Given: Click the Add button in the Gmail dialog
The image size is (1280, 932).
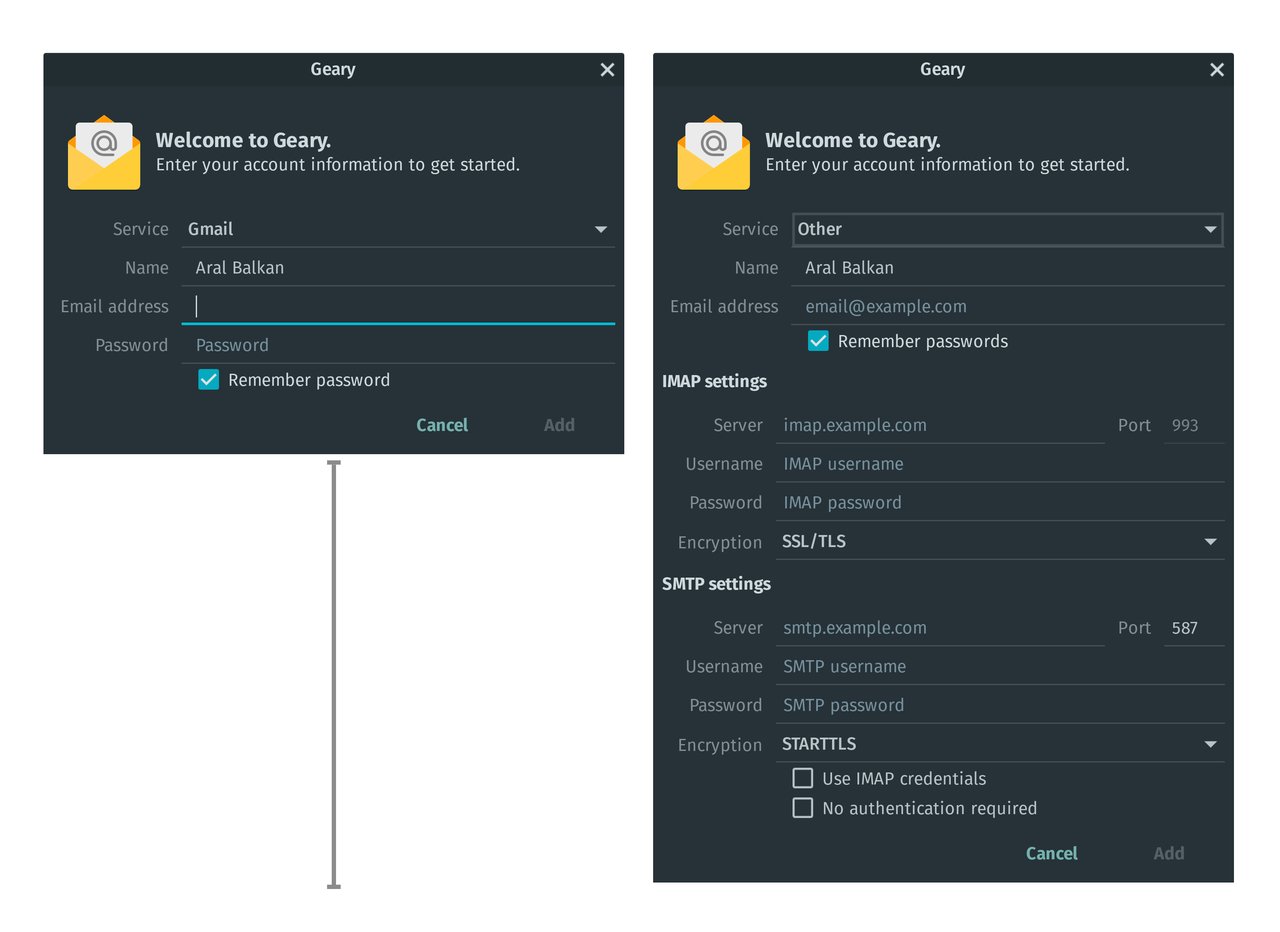Looking at the screenshot, I should [559, 425].
